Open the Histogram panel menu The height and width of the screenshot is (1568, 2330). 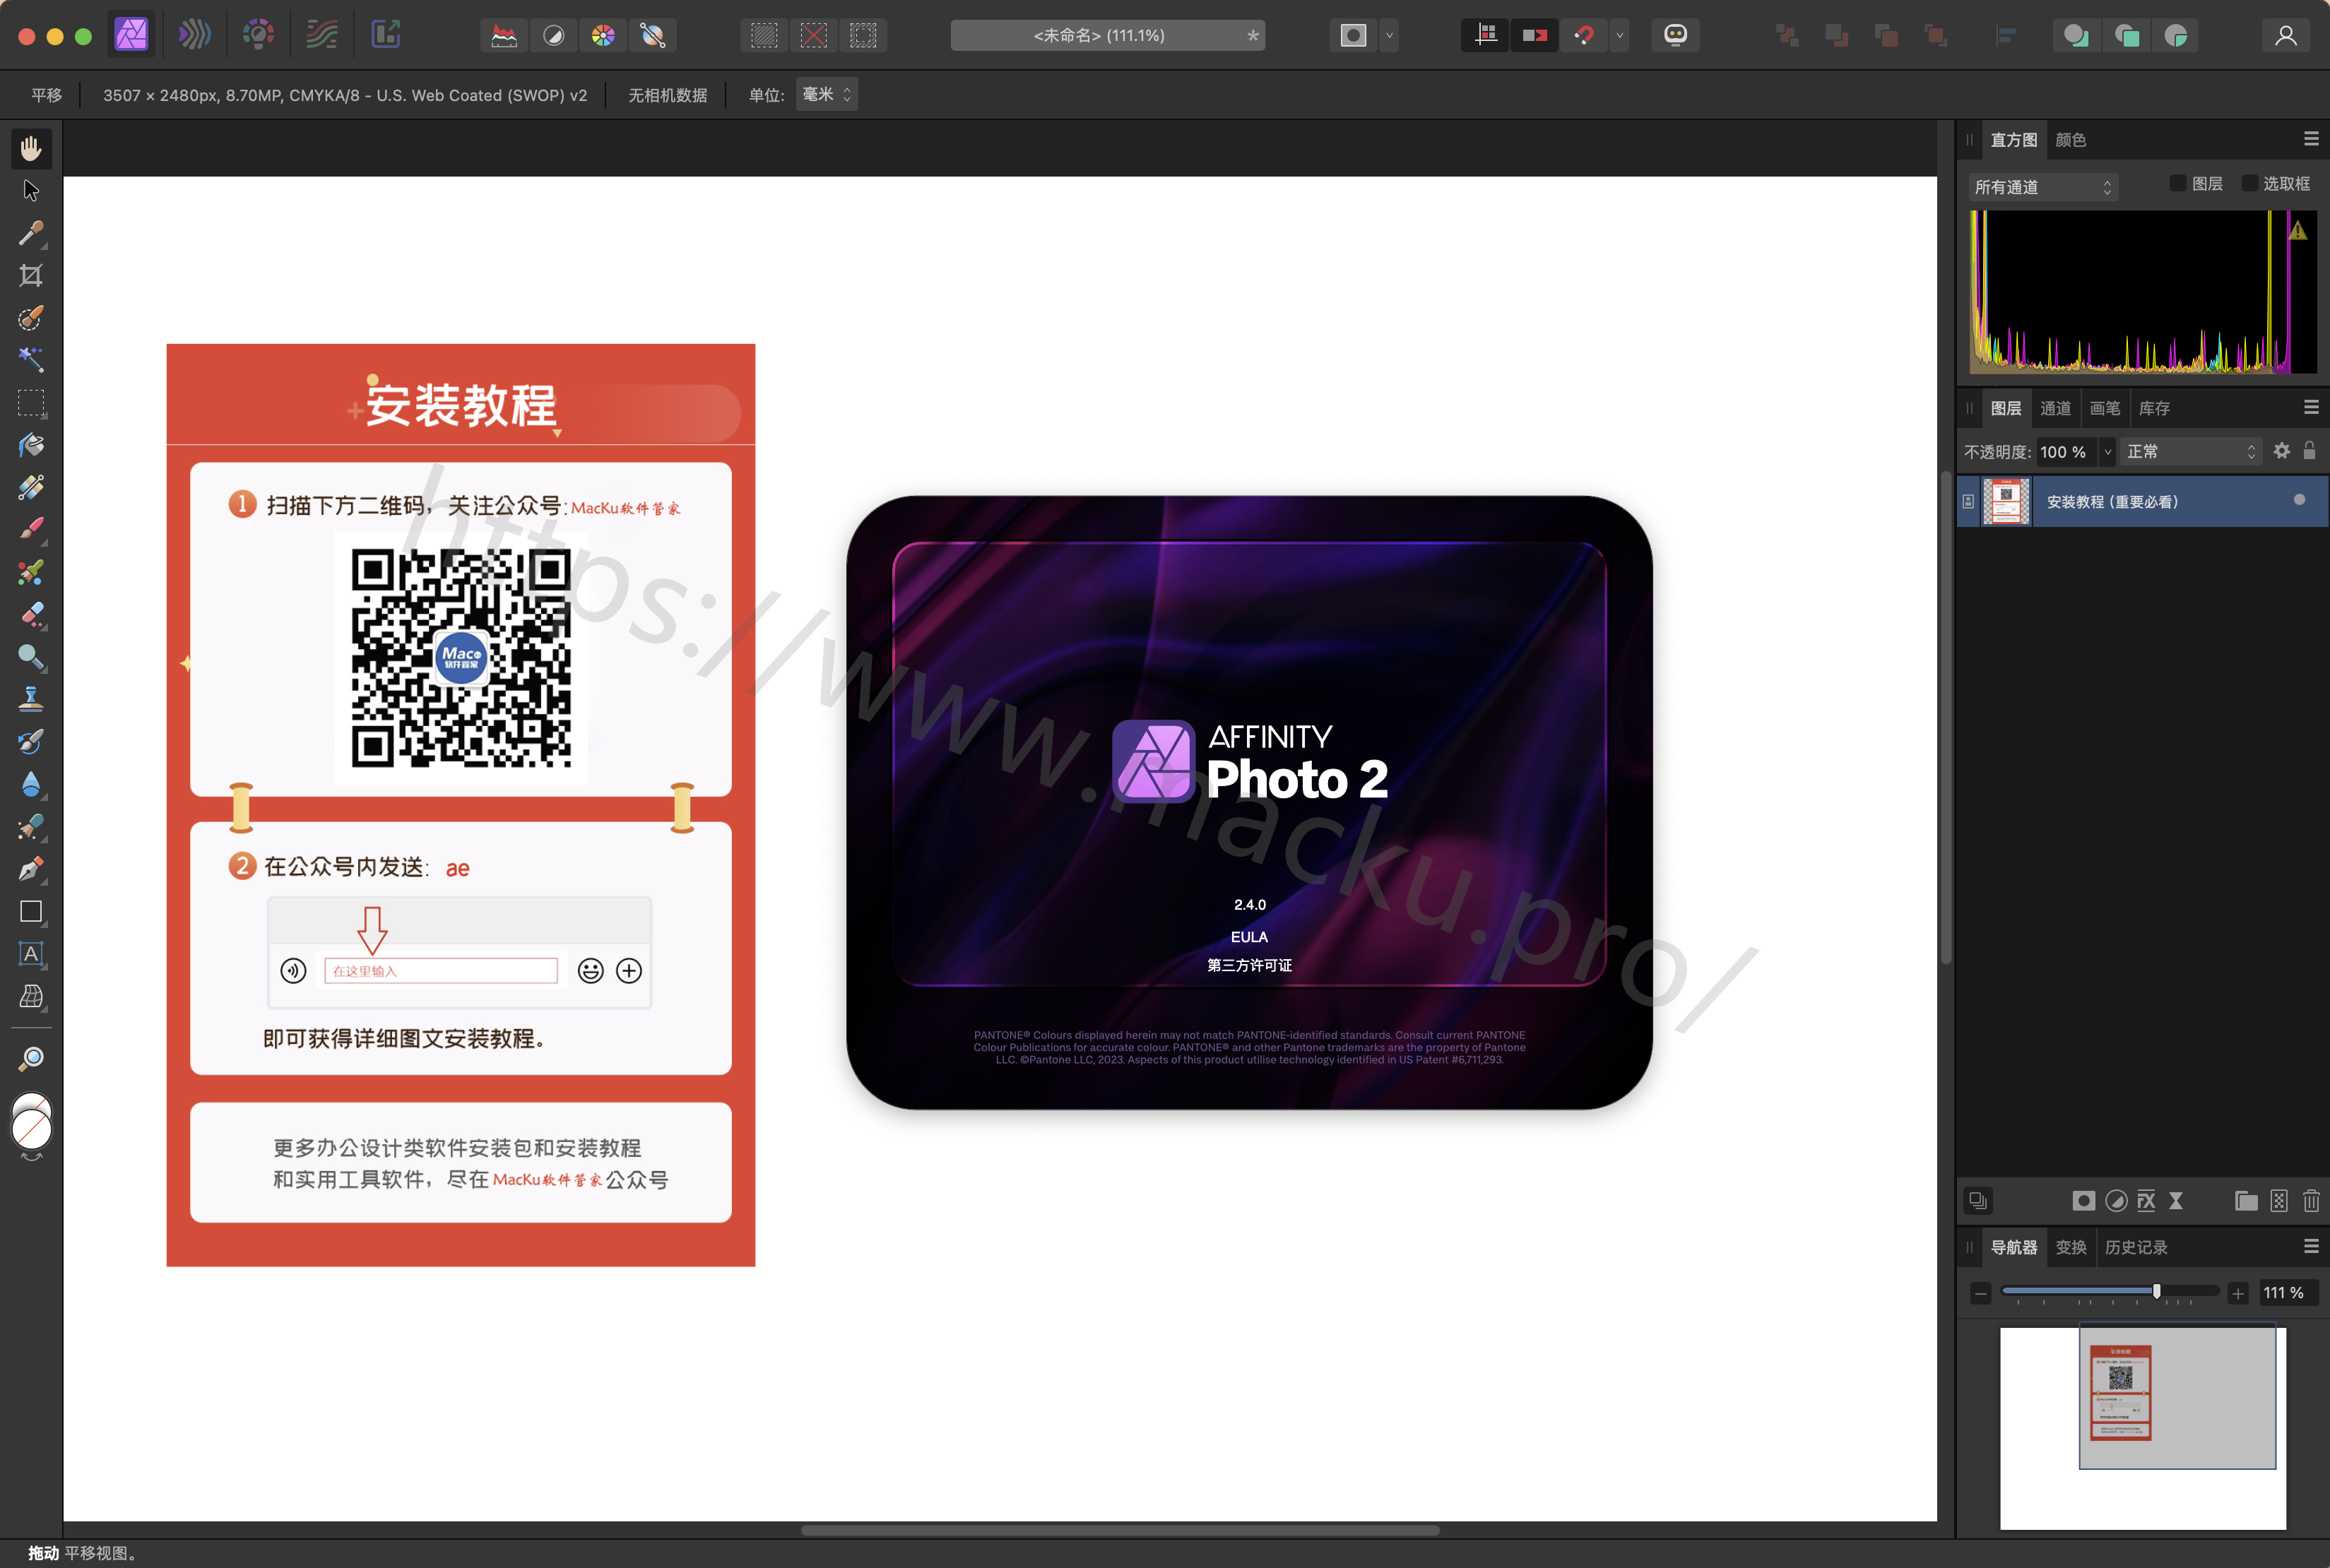(x=2311, y=139)
